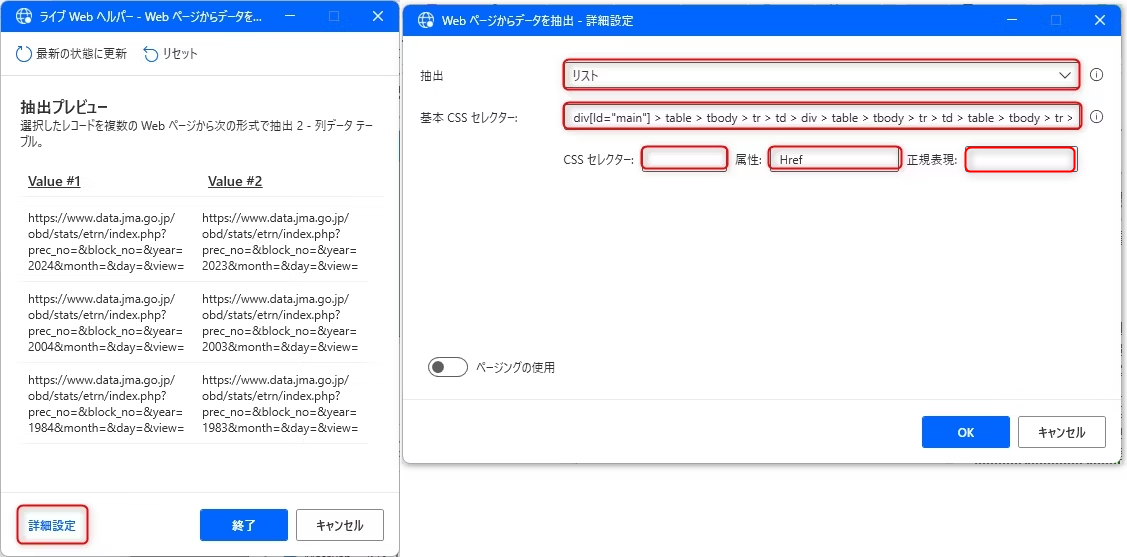Close the 詳細設定 dialog window
The image size is (1127, 557).
coord(1100,20)
